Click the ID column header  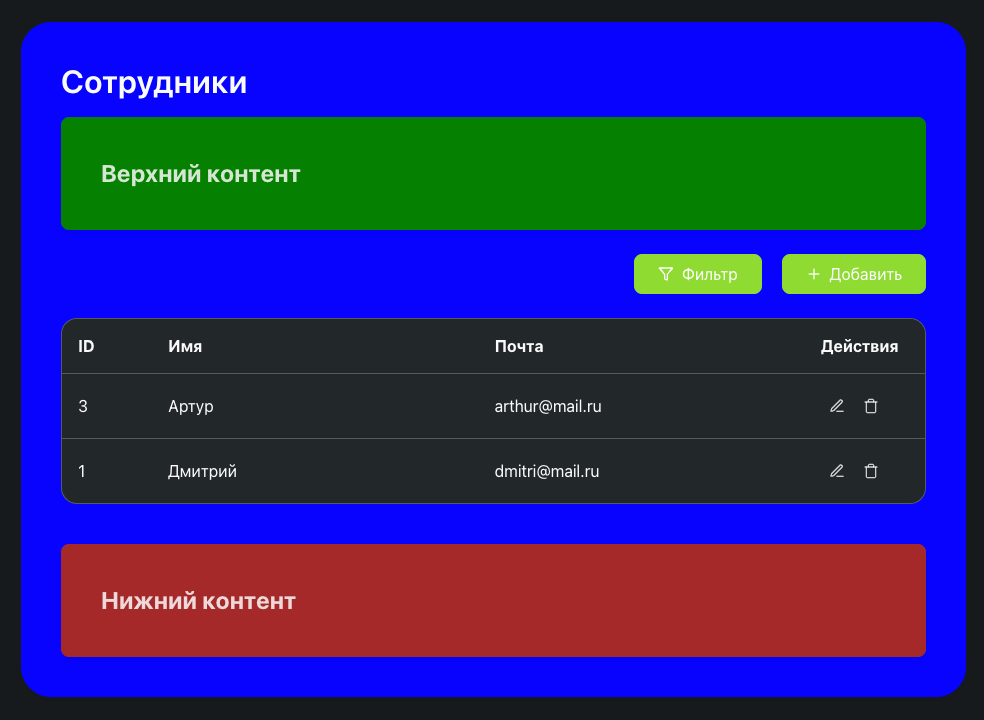(86, 347)
